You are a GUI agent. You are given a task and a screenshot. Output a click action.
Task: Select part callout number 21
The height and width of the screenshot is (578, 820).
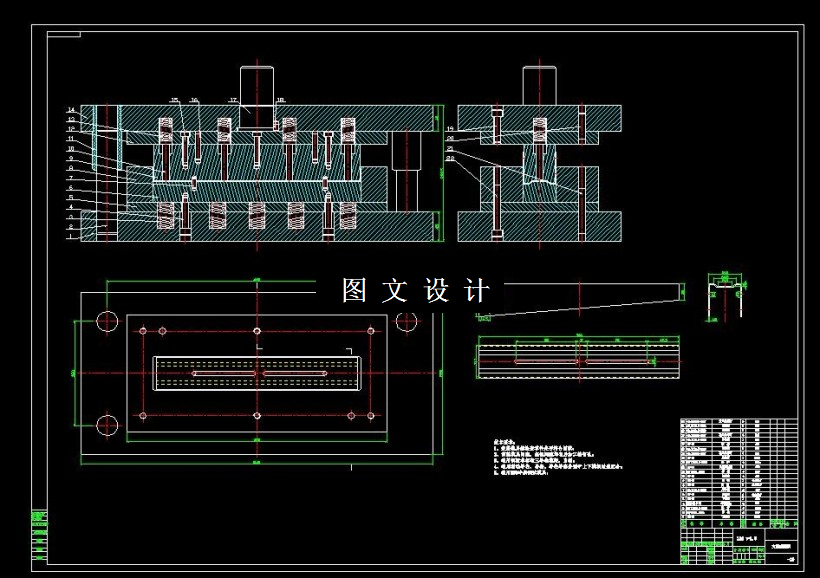pos(450,149)
